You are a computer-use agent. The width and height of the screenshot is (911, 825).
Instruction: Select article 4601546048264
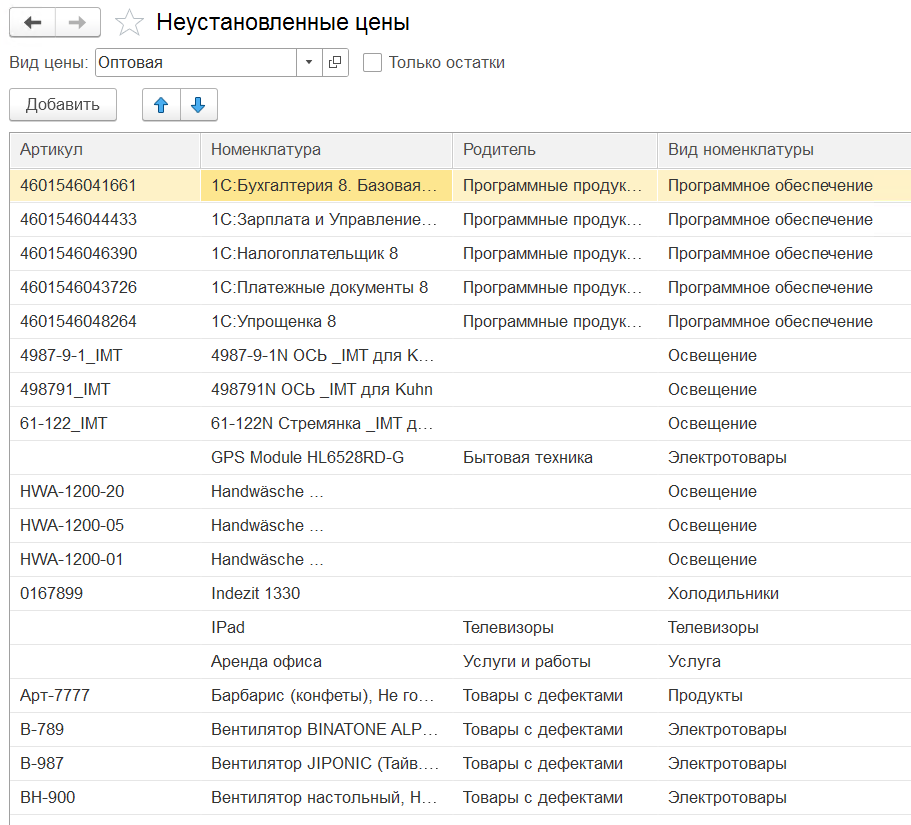click(105, 321)
